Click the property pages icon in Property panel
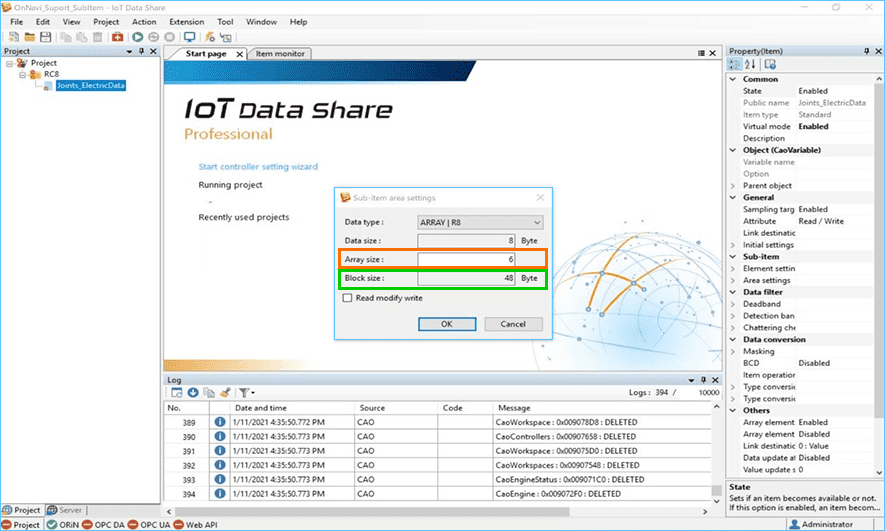Viewport: 885px width, 531px height. pyautogui.click(x=770, y=64)
